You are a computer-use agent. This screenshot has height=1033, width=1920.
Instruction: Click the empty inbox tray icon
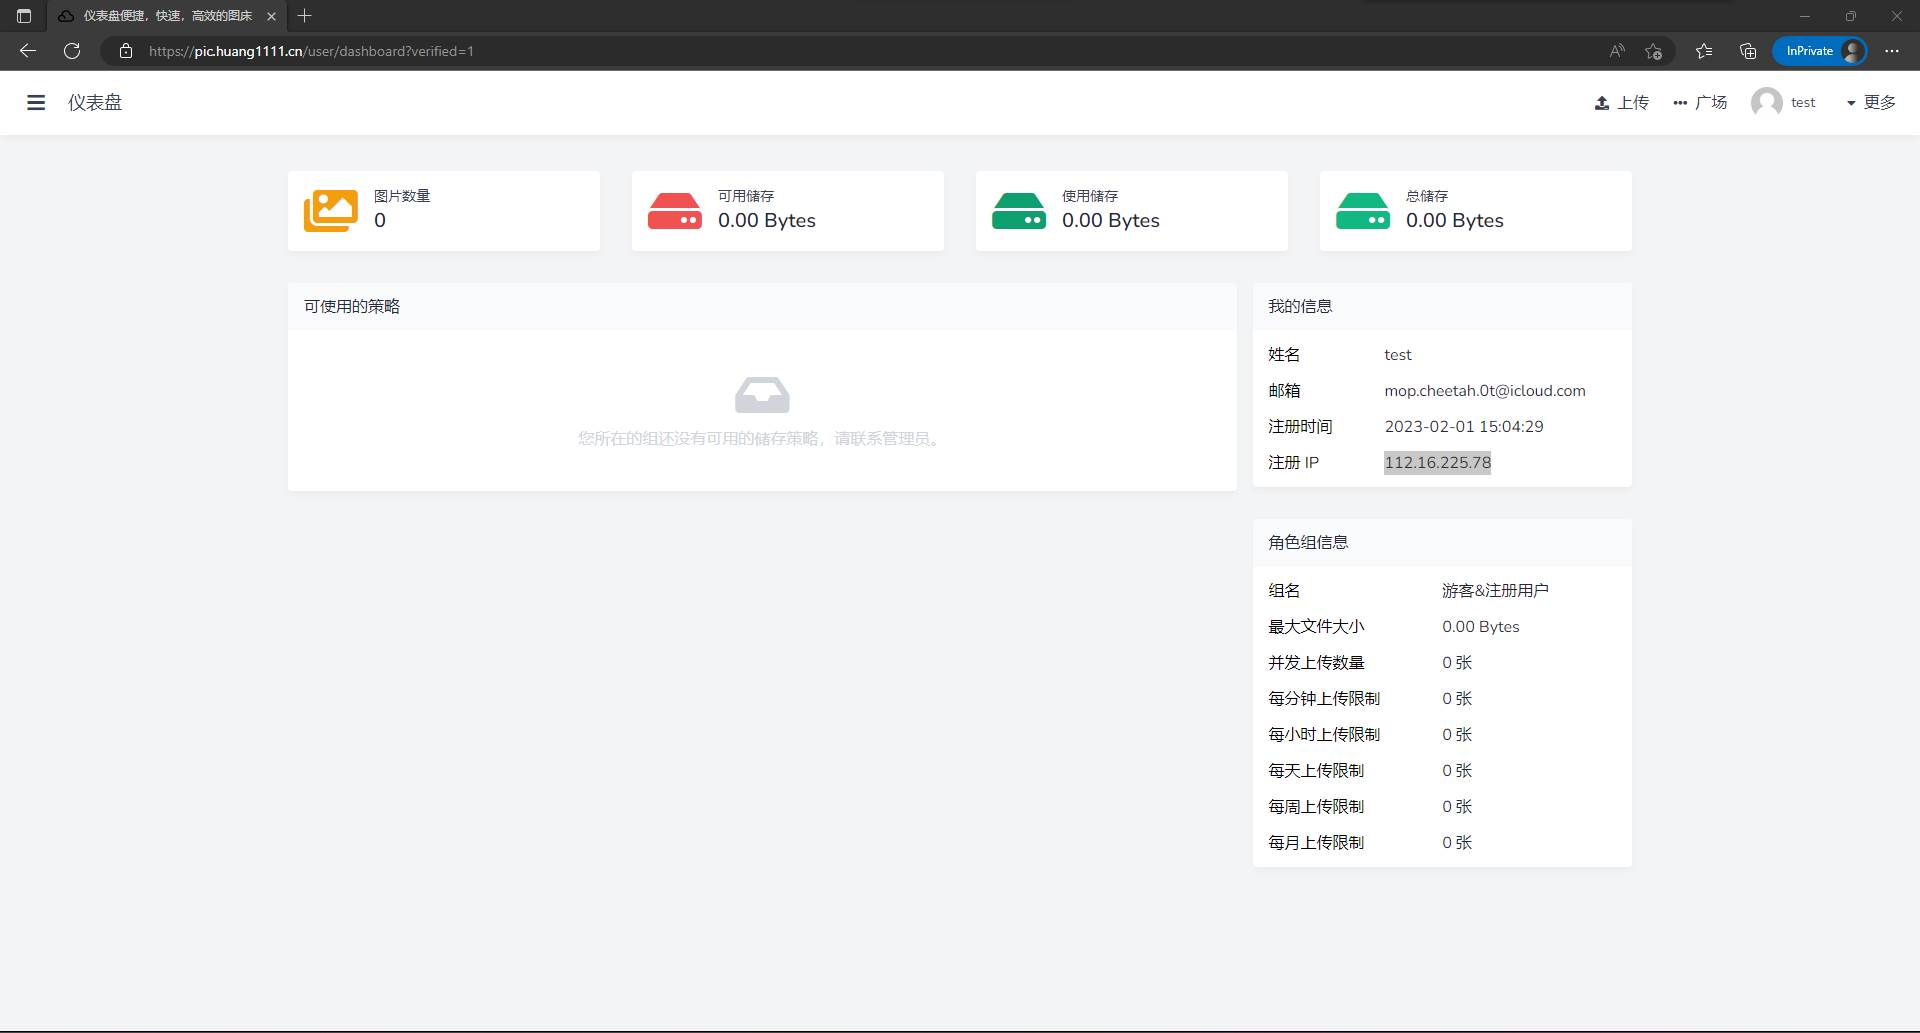coord(762,395)
